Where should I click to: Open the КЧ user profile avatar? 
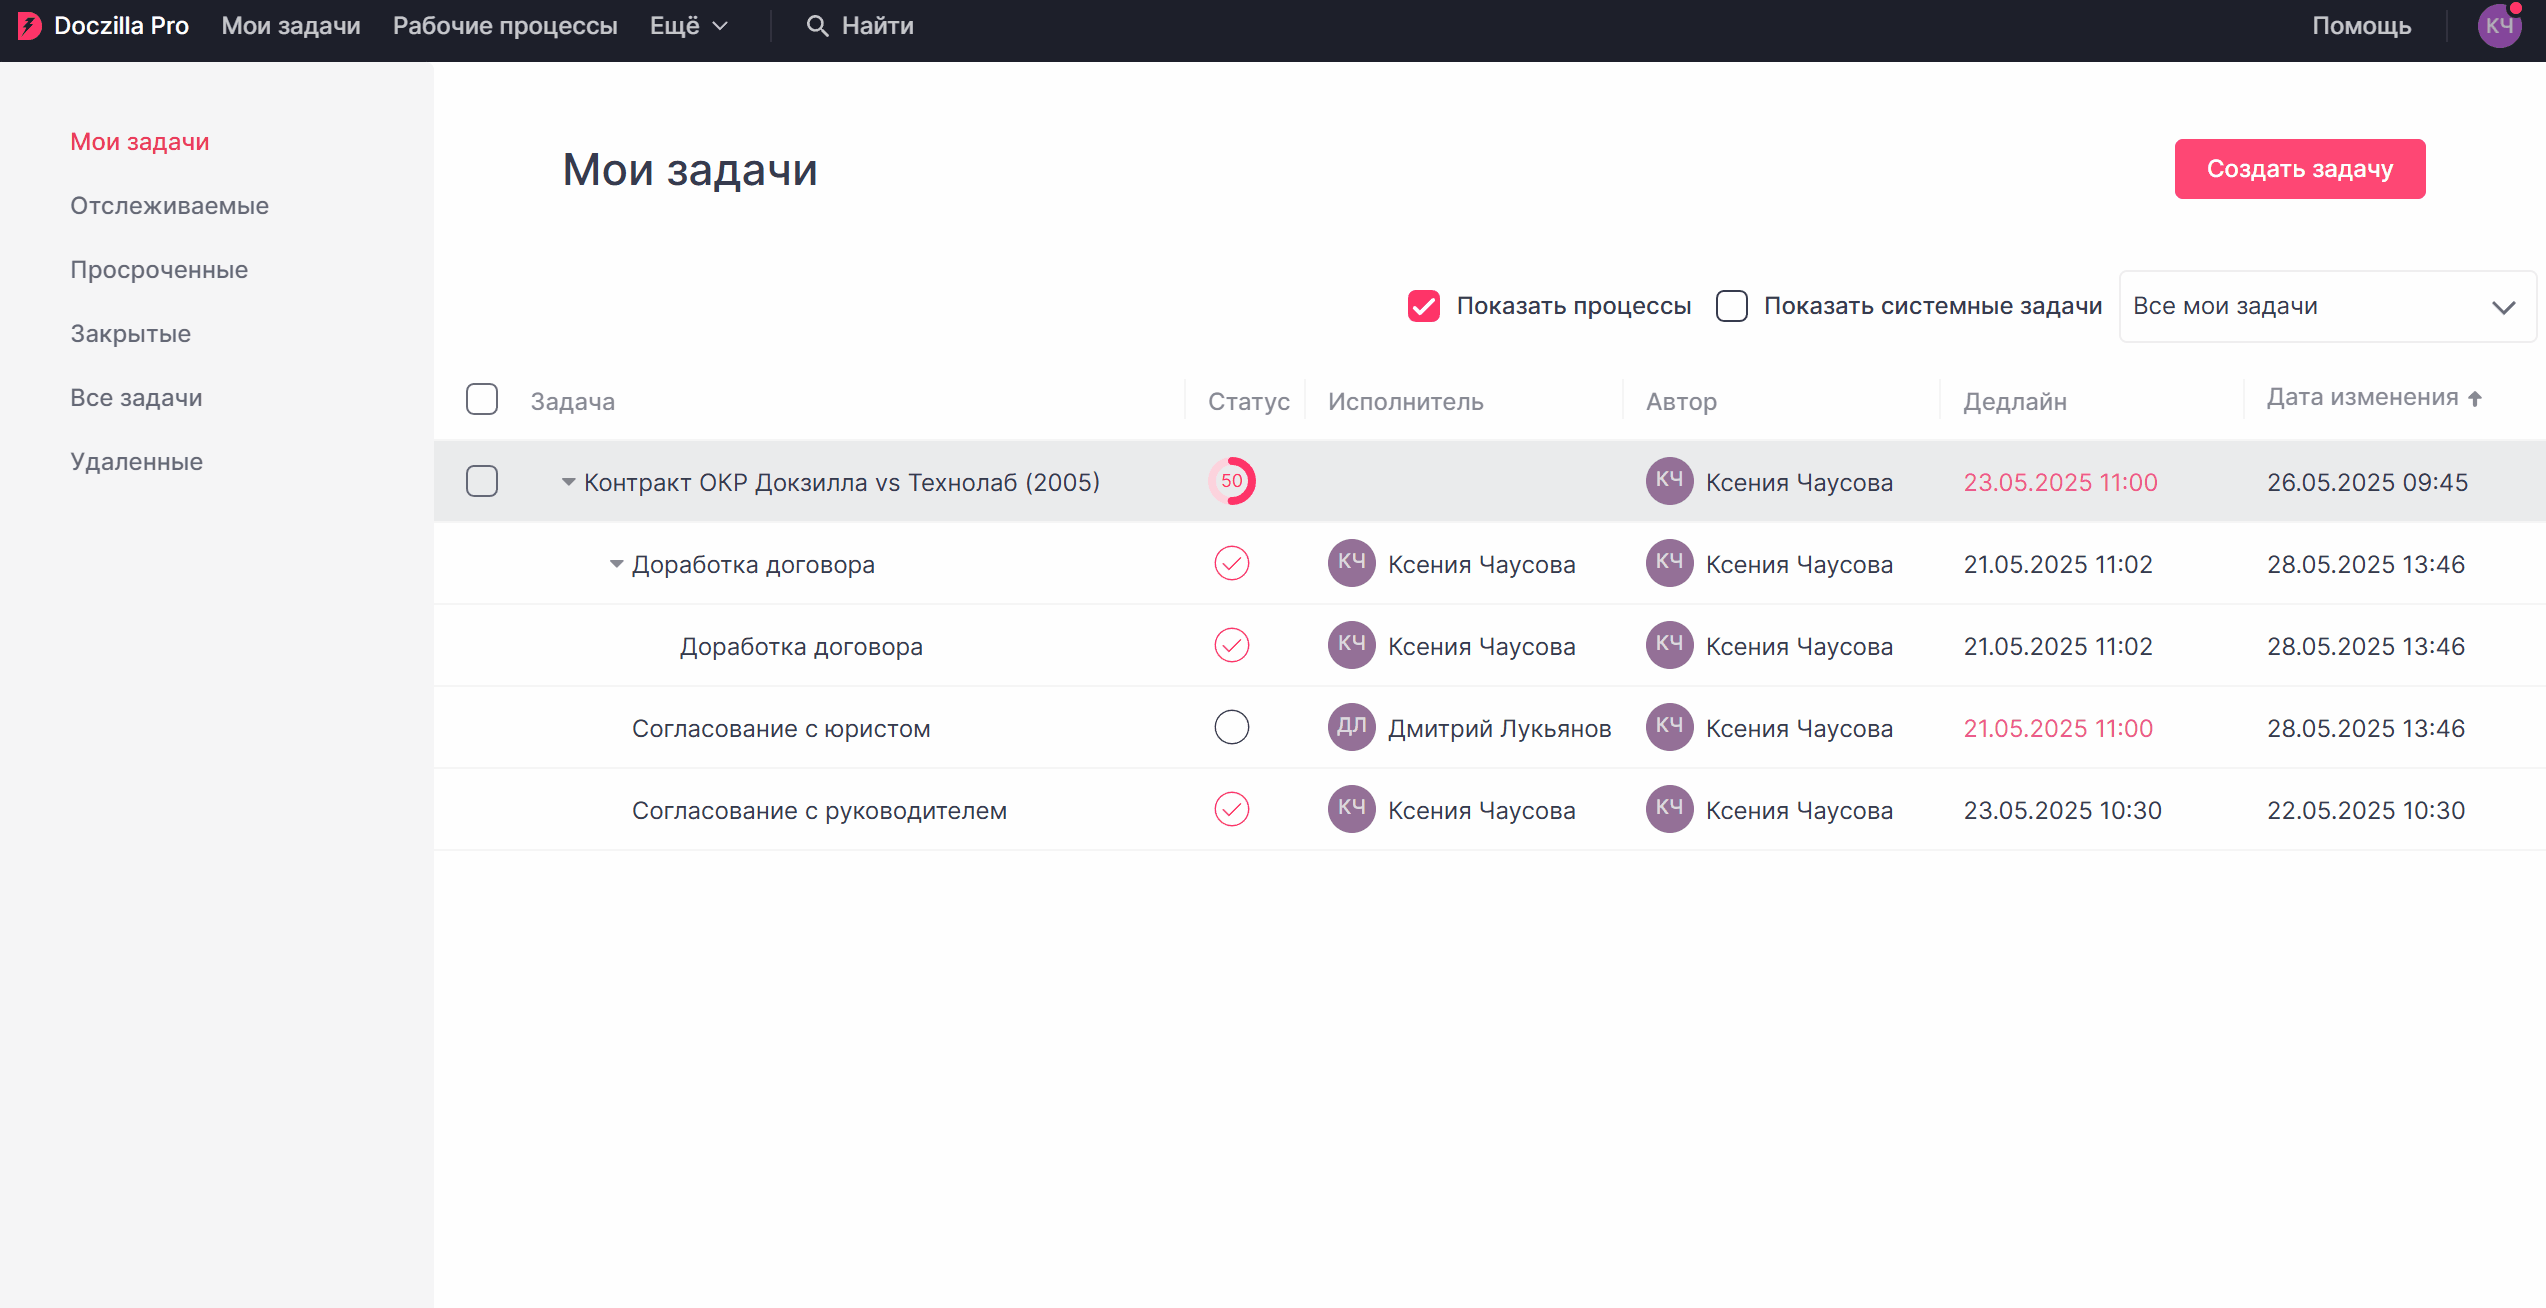click(x=2499, y=26)
